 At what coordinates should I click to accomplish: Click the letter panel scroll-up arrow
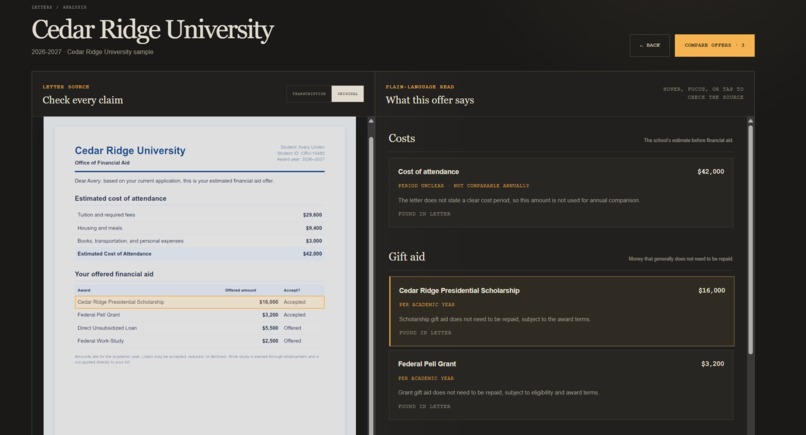click(371, 121)
